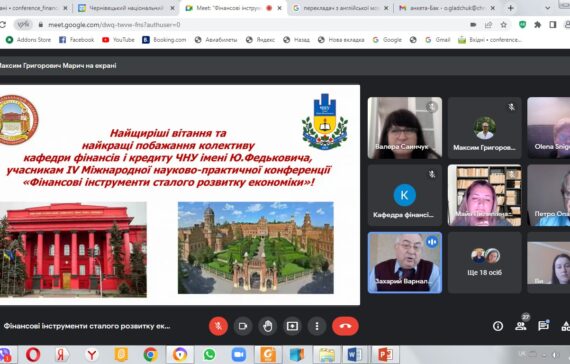
Task: Open Viber icon in the taskbar
Action: tap(4, 354)
